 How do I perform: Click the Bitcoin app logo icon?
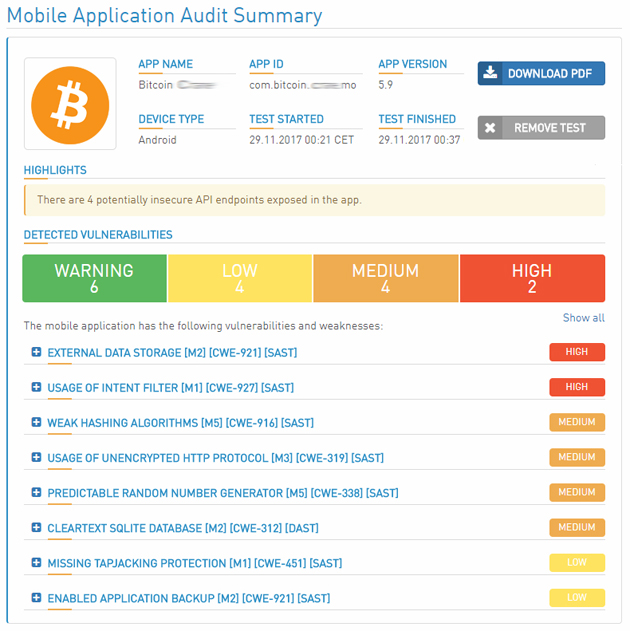point(70,104)
